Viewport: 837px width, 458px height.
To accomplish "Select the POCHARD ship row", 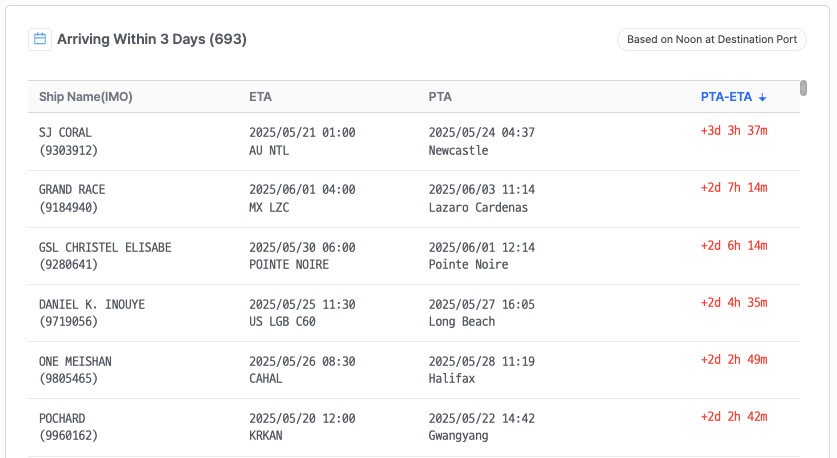I will [414, 427].
